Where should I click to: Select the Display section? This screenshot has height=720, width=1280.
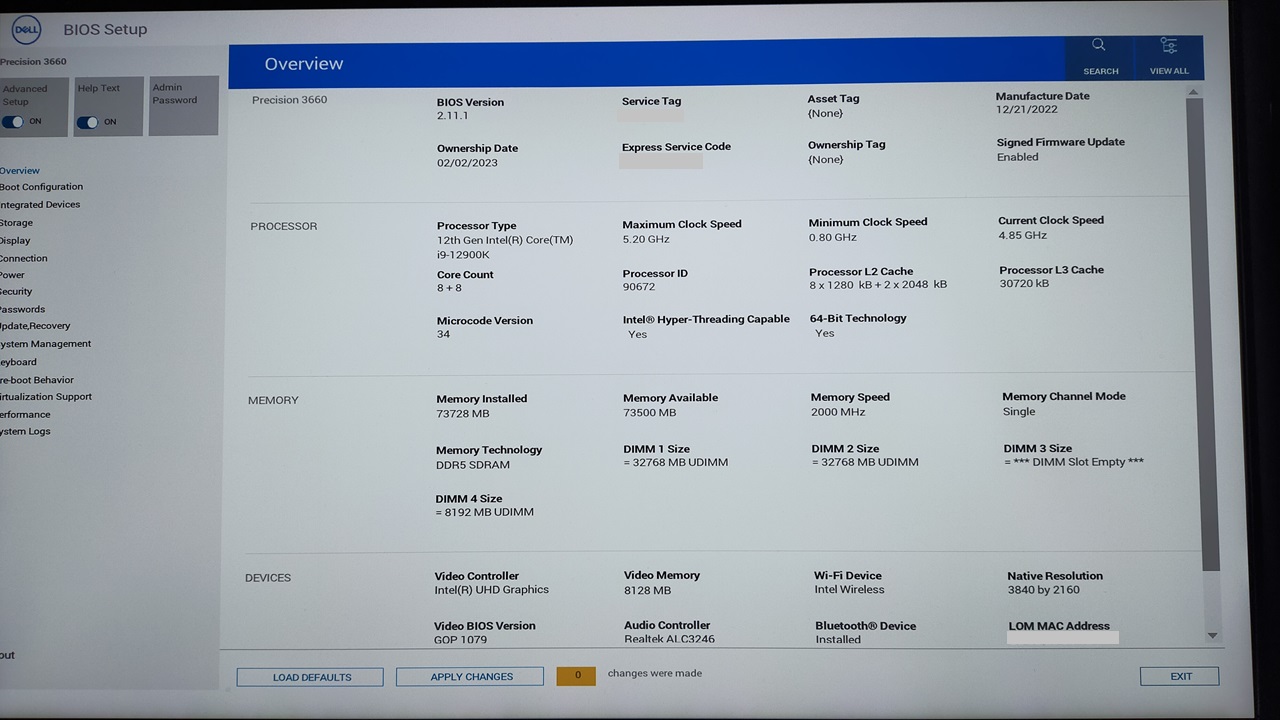[15, 240]
